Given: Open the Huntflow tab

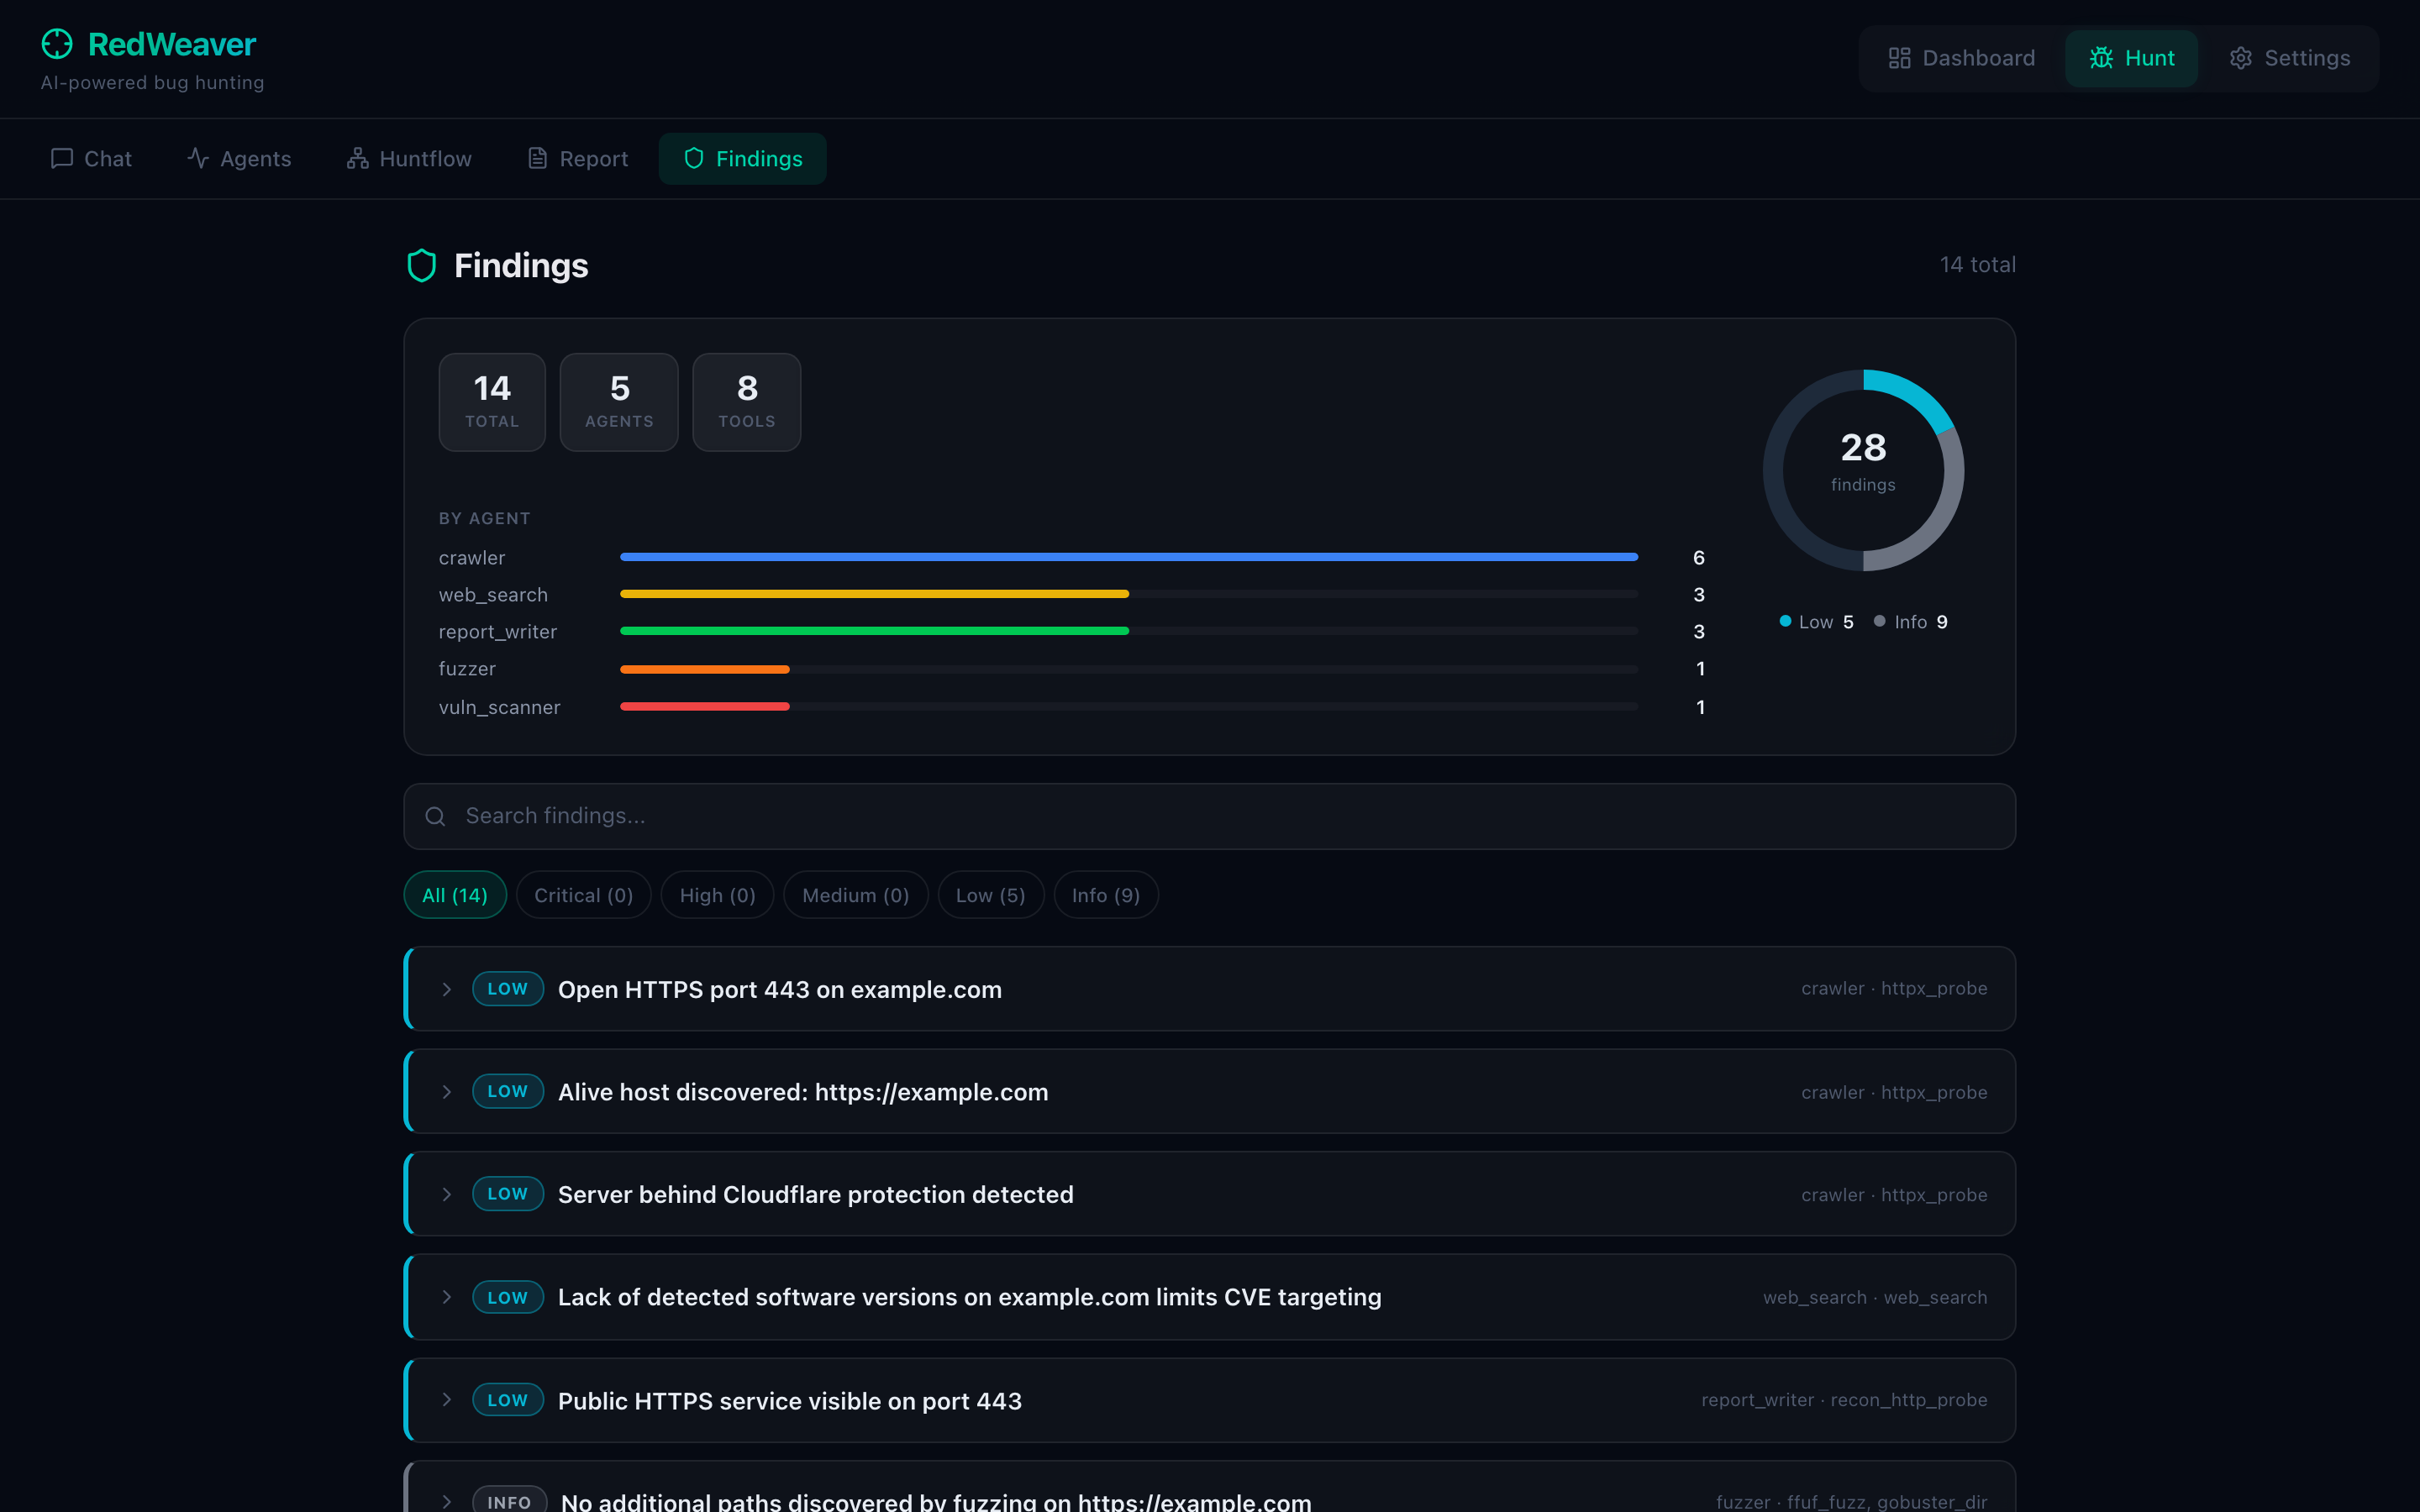Looking at the screenshot, I should tap(409, 159).
